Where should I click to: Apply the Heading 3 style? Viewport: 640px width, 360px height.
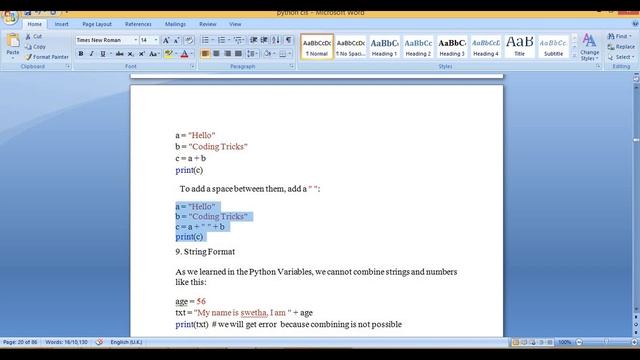tap(452, 47)
